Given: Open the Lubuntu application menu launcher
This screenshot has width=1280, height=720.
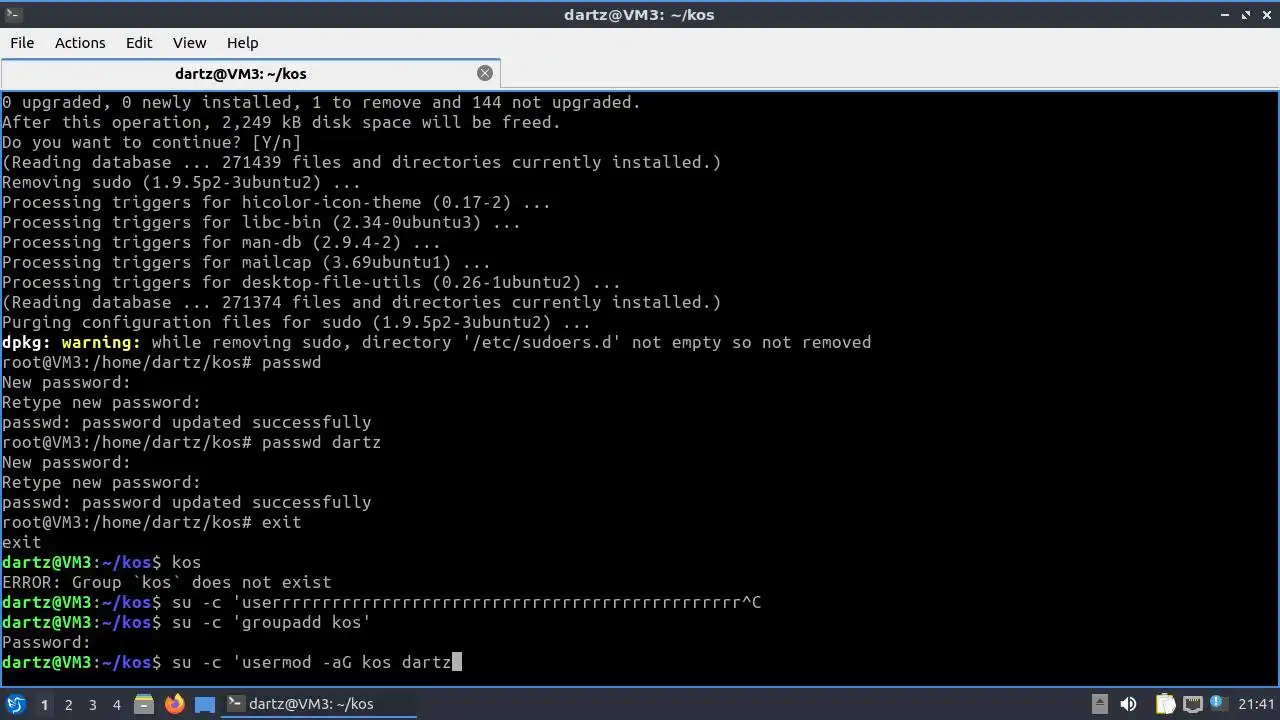Looking at the screenshot, I should pos(15,704).
